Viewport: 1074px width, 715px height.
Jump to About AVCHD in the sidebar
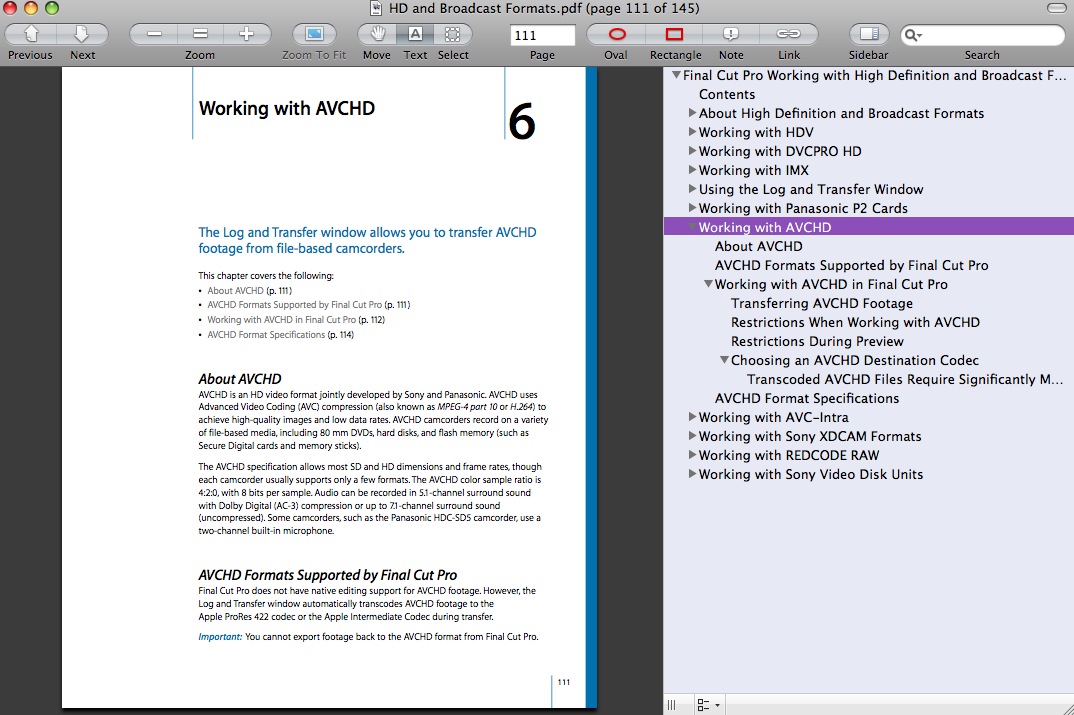pos(758,246)
